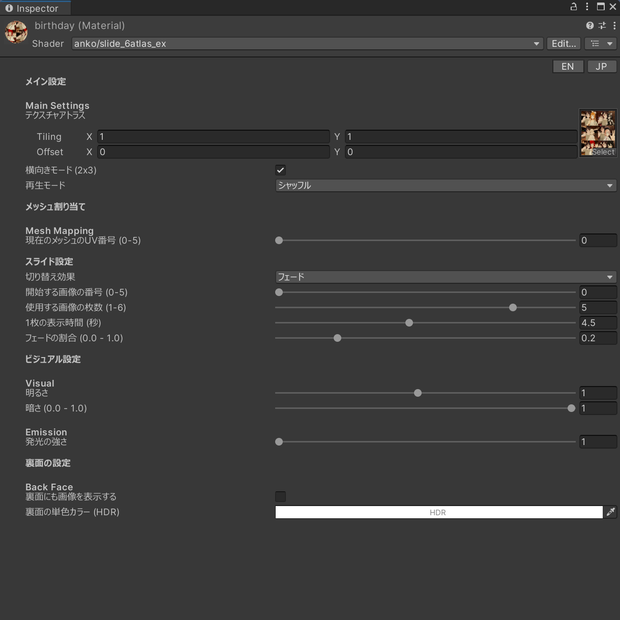The height and width of the screenshot is (620, 620).
Task: Open the Shader anko/slide_6atlas_ex dropdown
Action: coord(307,43)
